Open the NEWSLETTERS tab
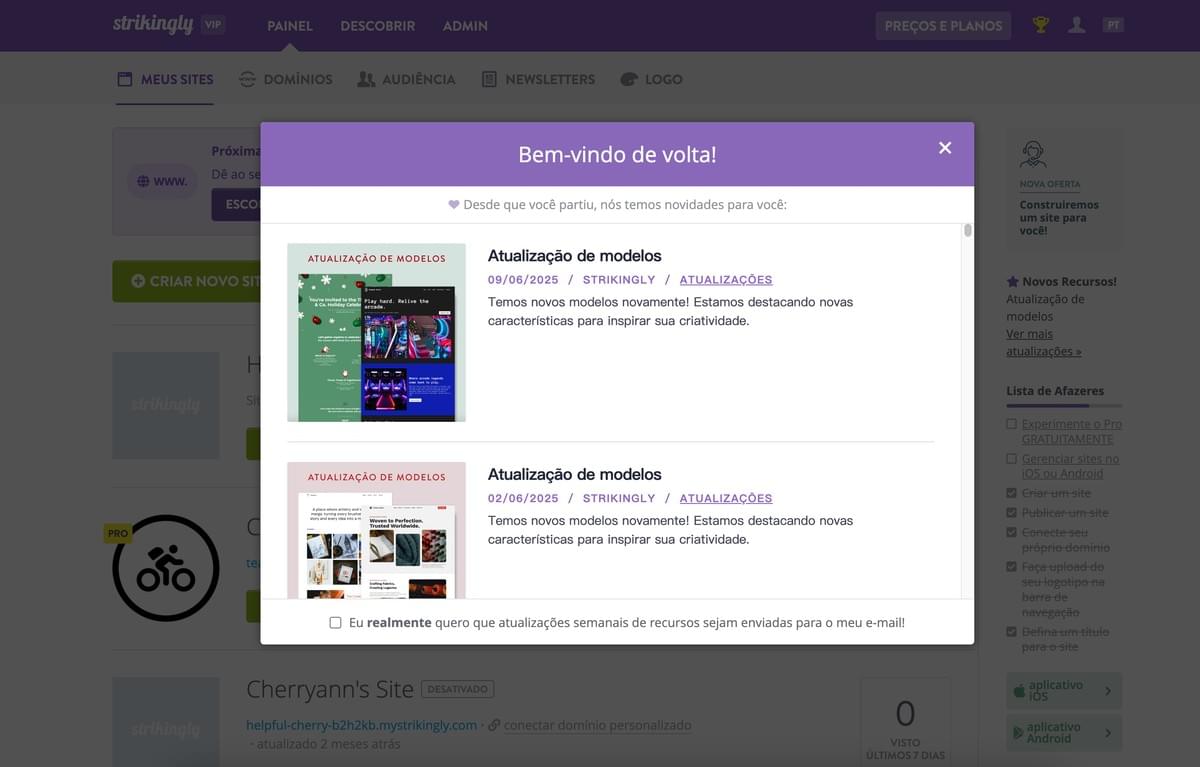Screen dimensions: 1200x767 point(538,79)
